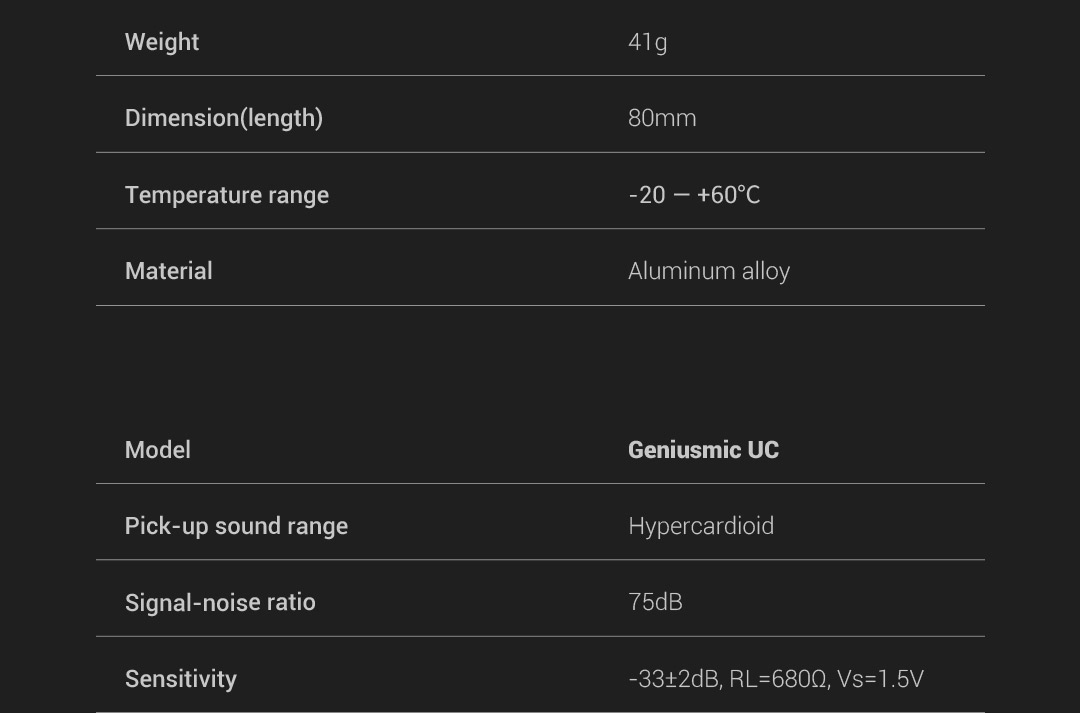Click the Dimension(length) label

(224, 118)
